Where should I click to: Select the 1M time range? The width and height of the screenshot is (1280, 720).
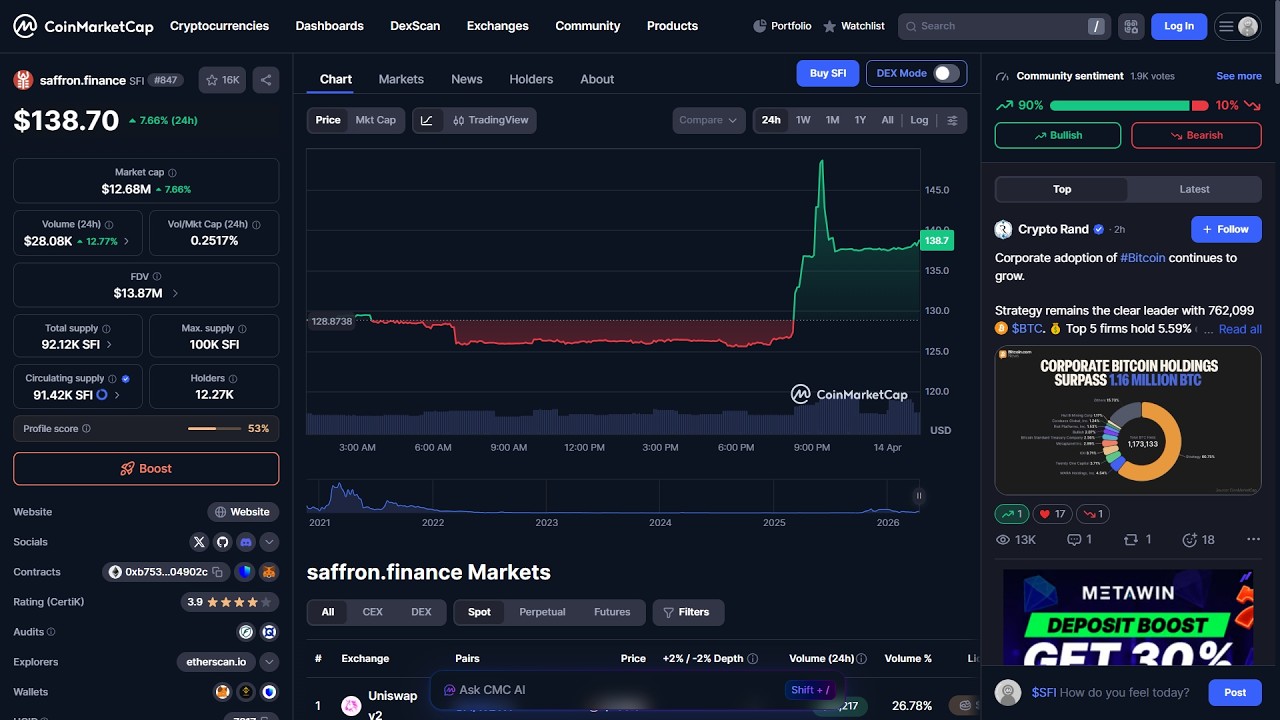pos(832,120)
